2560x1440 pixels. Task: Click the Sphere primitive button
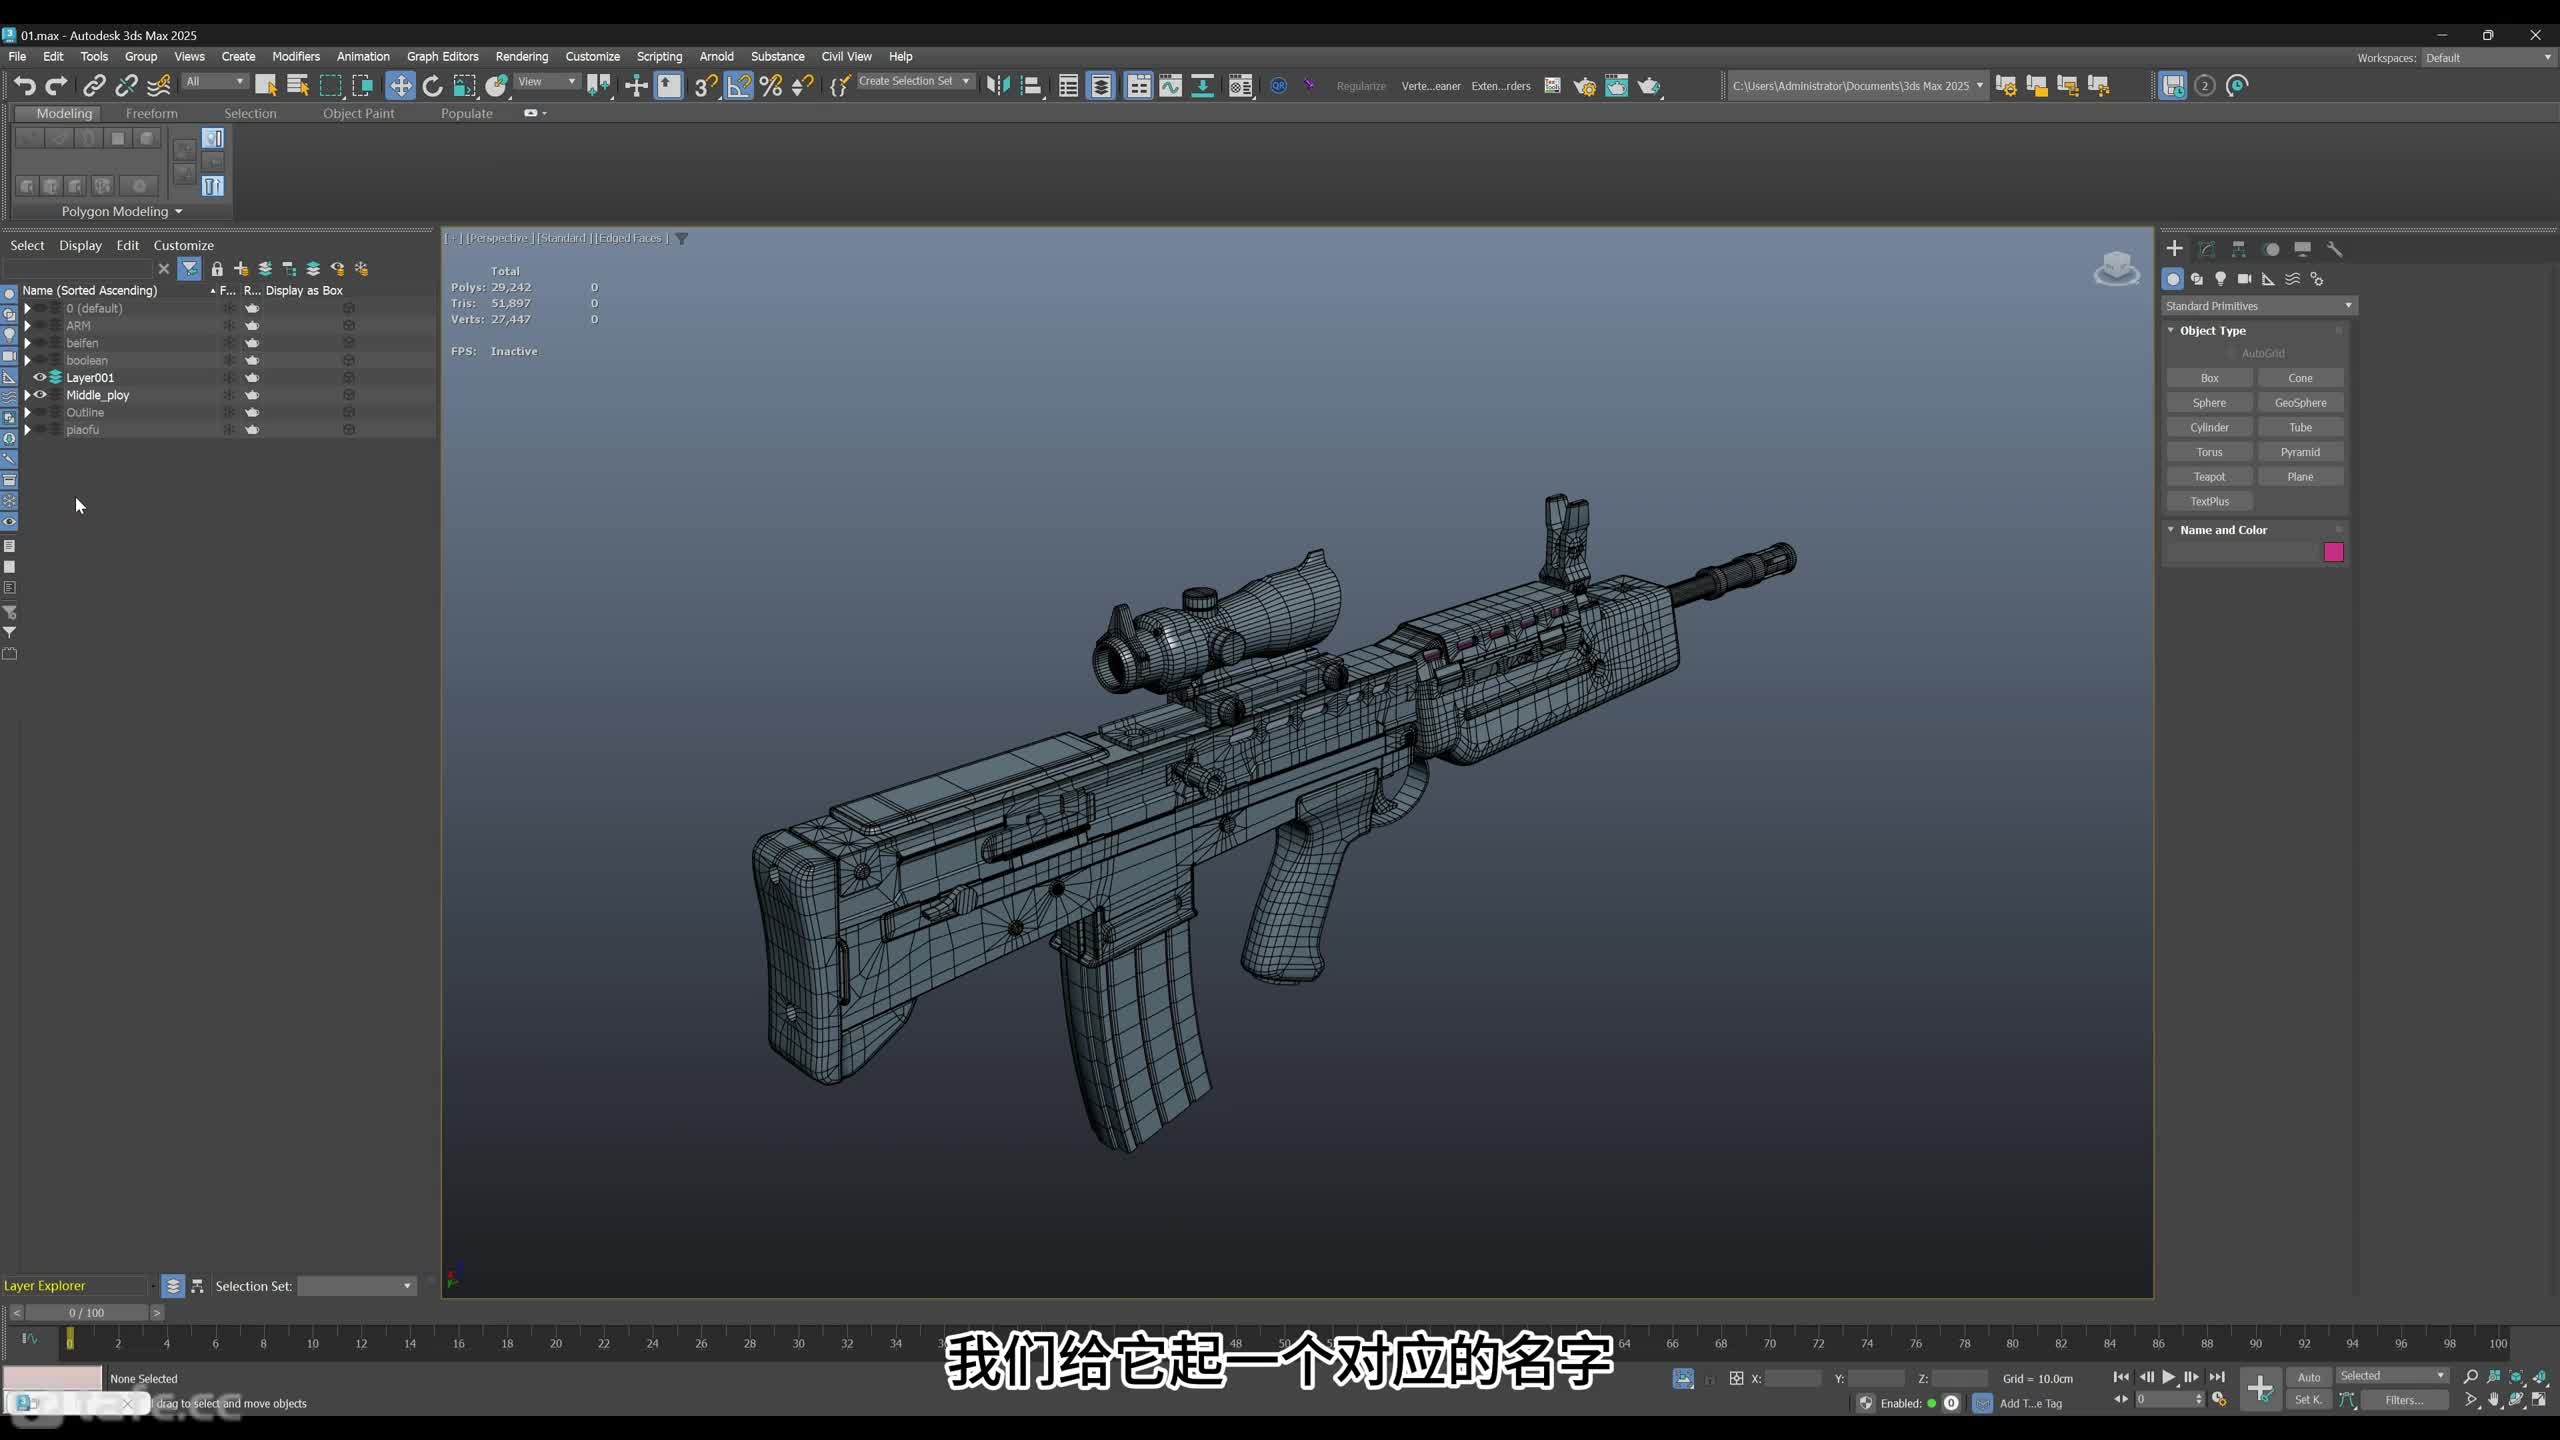[2209, 403]
